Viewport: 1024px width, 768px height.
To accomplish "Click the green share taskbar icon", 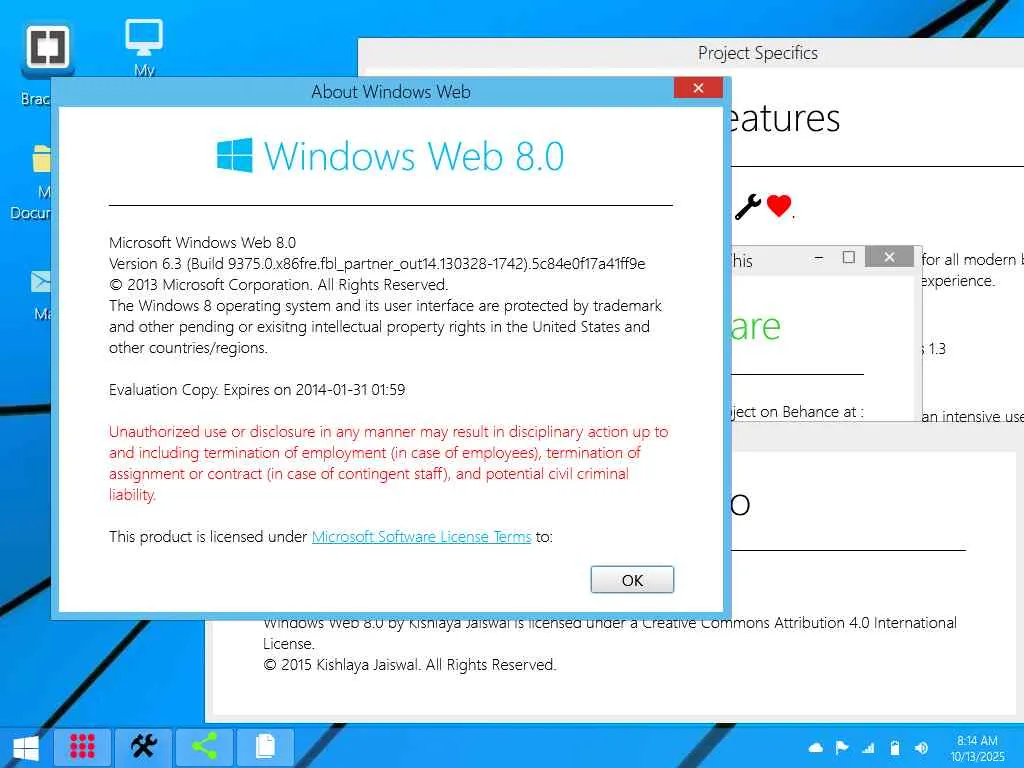I will (204, 747).
